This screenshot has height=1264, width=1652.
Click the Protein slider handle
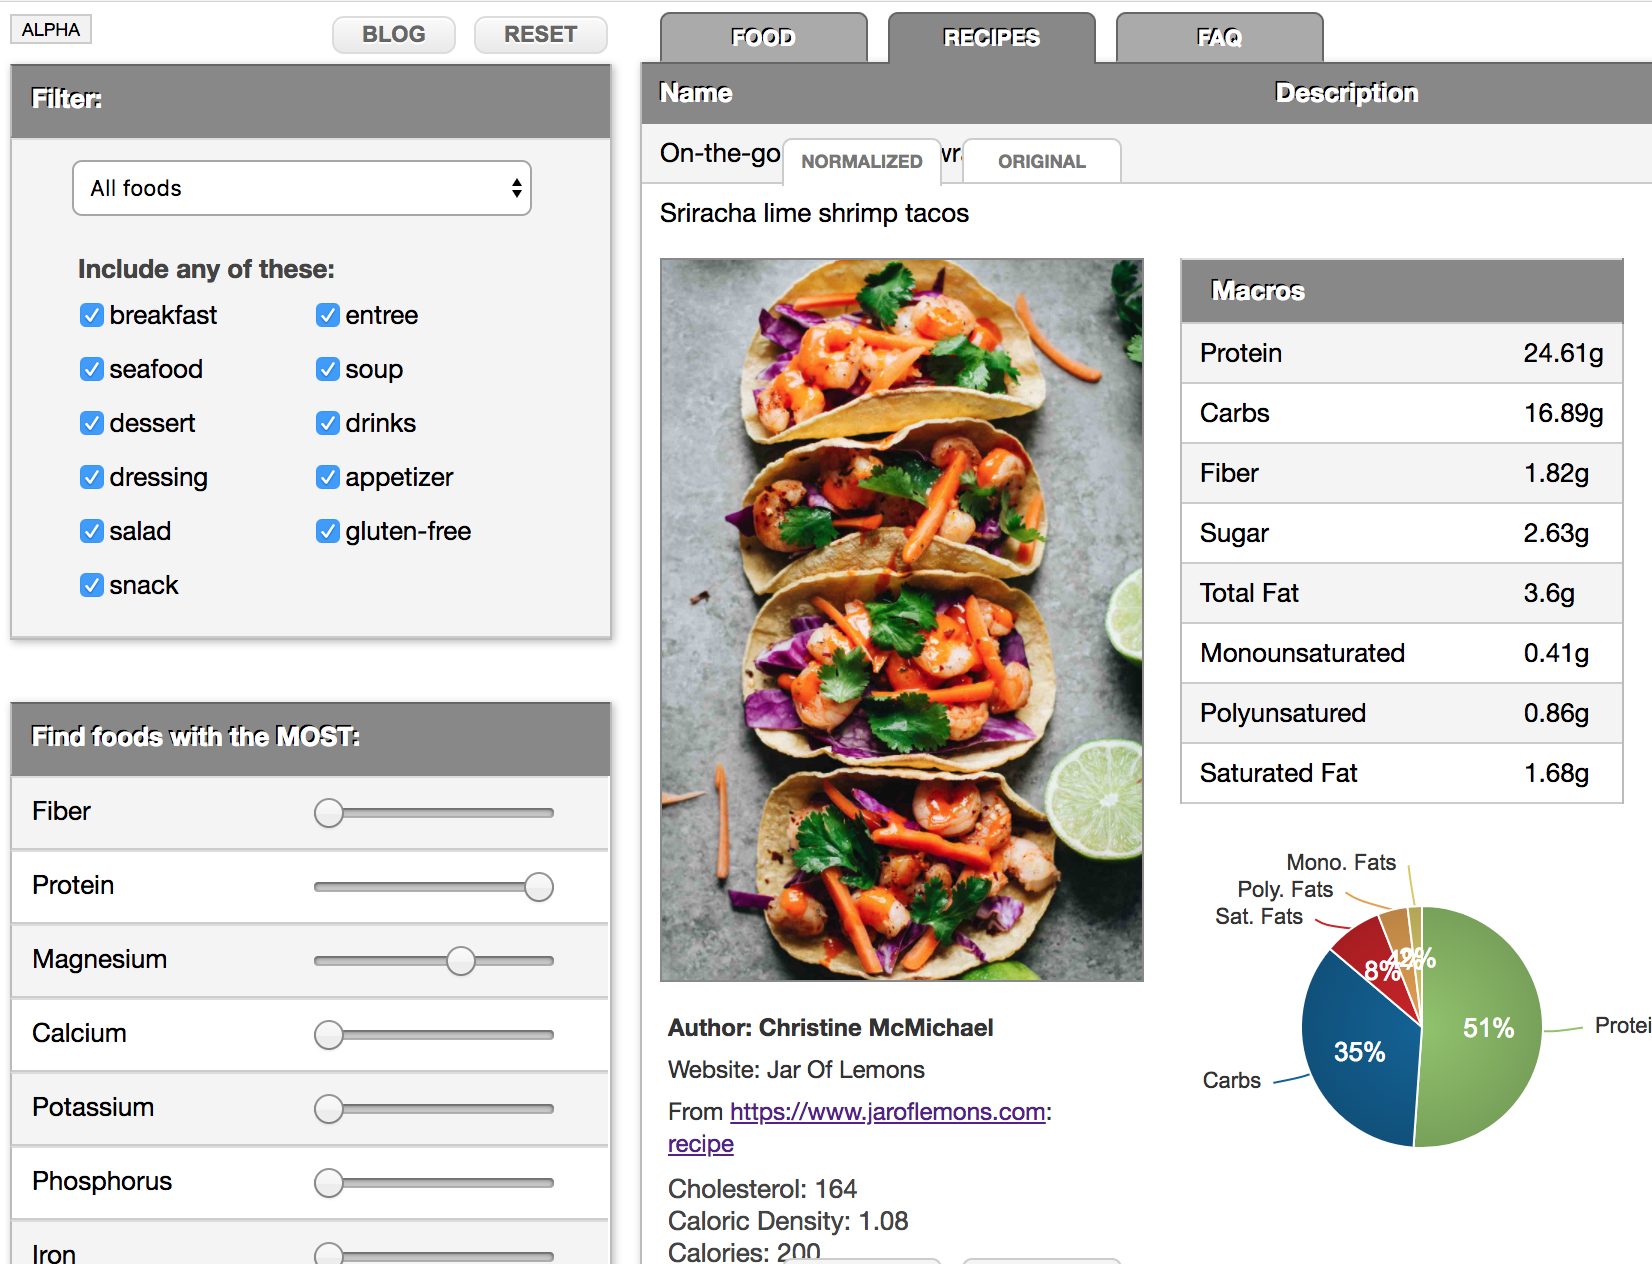(x=539, y=887)
